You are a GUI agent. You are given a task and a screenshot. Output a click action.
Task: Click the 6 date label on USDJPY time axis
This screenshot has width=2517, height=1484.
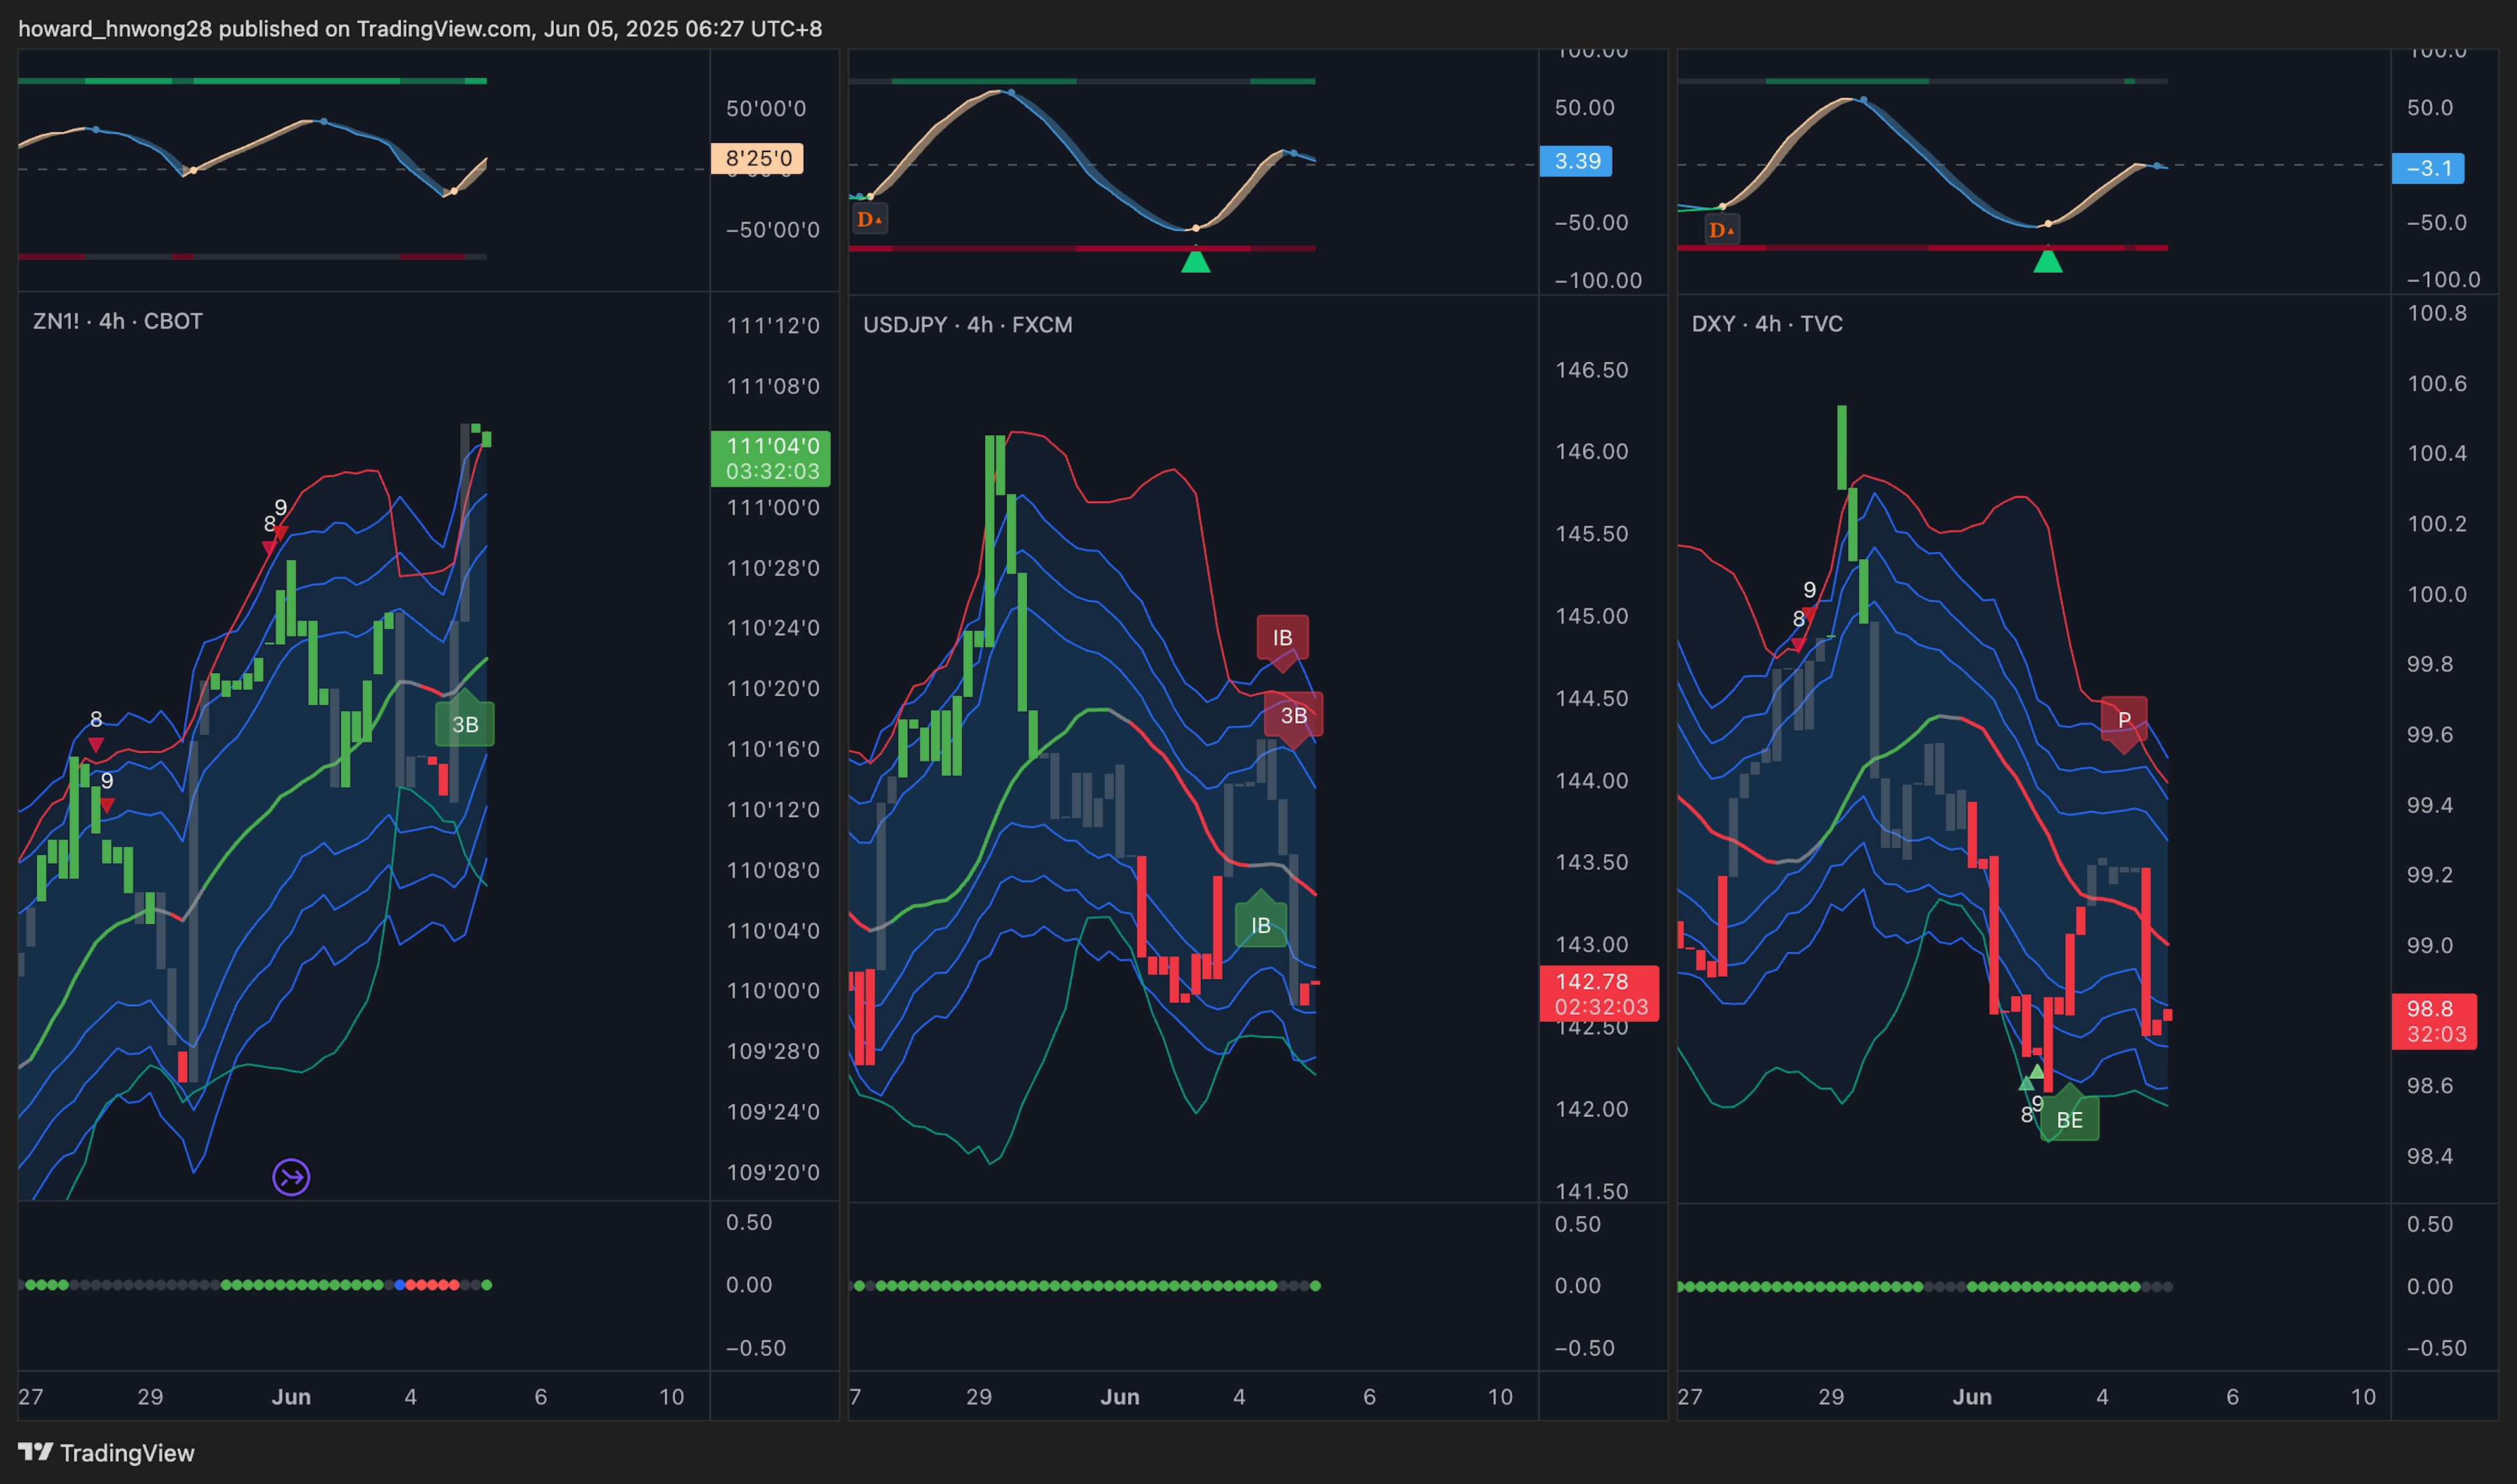(x=1369, y=1397)
